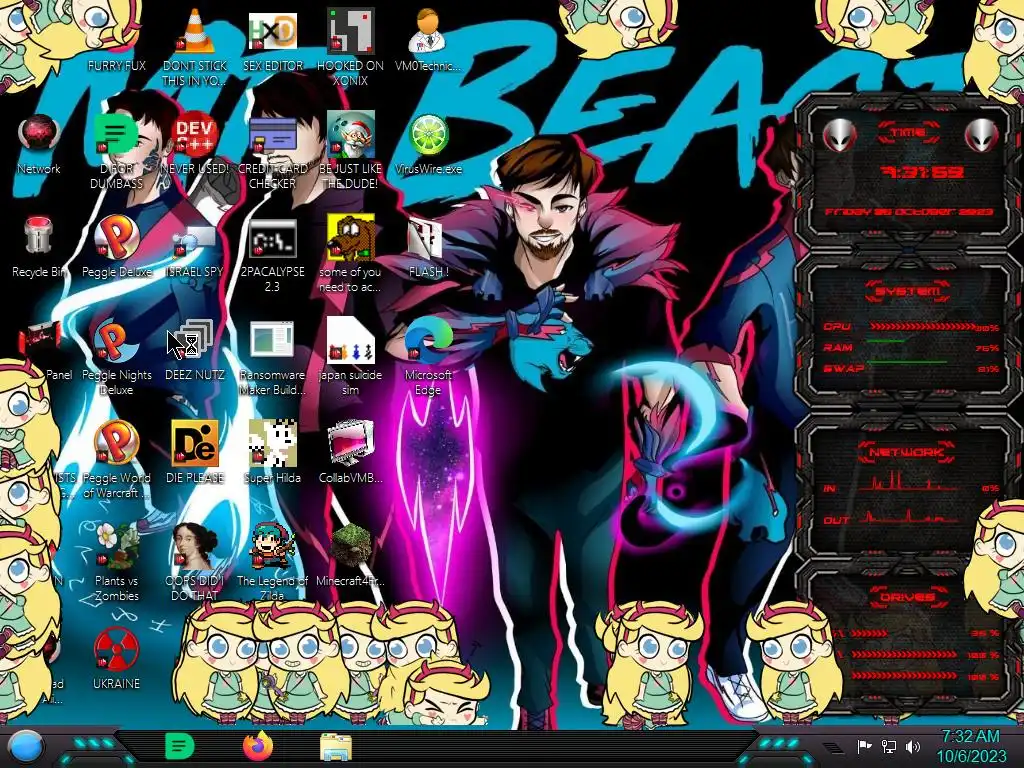Screen dimensions: 1024x768
Task: Open the OOPS DID I DO THAT icon
Action: [195, 545]
